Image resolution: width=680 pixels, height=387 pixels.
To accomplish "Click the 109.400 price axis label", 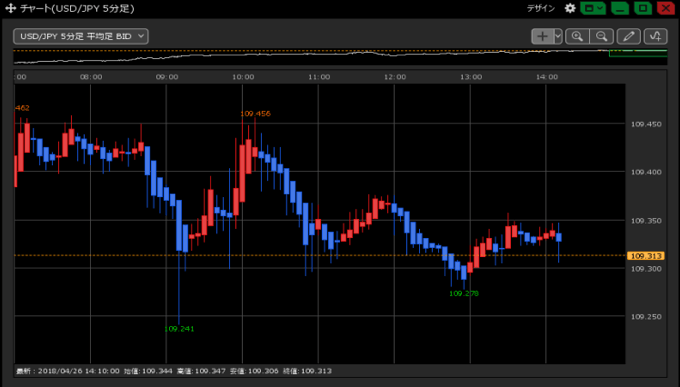I will tap(646, 172).
